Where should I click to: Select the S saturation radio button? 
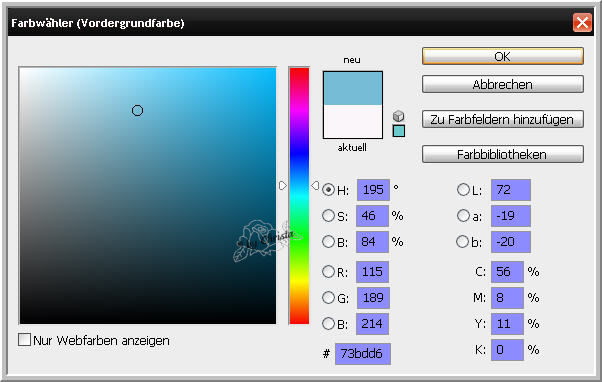point(328,216)
